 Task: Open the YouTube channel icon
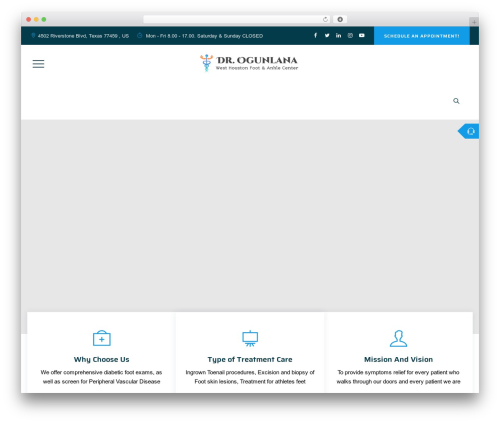pos(362,35)
